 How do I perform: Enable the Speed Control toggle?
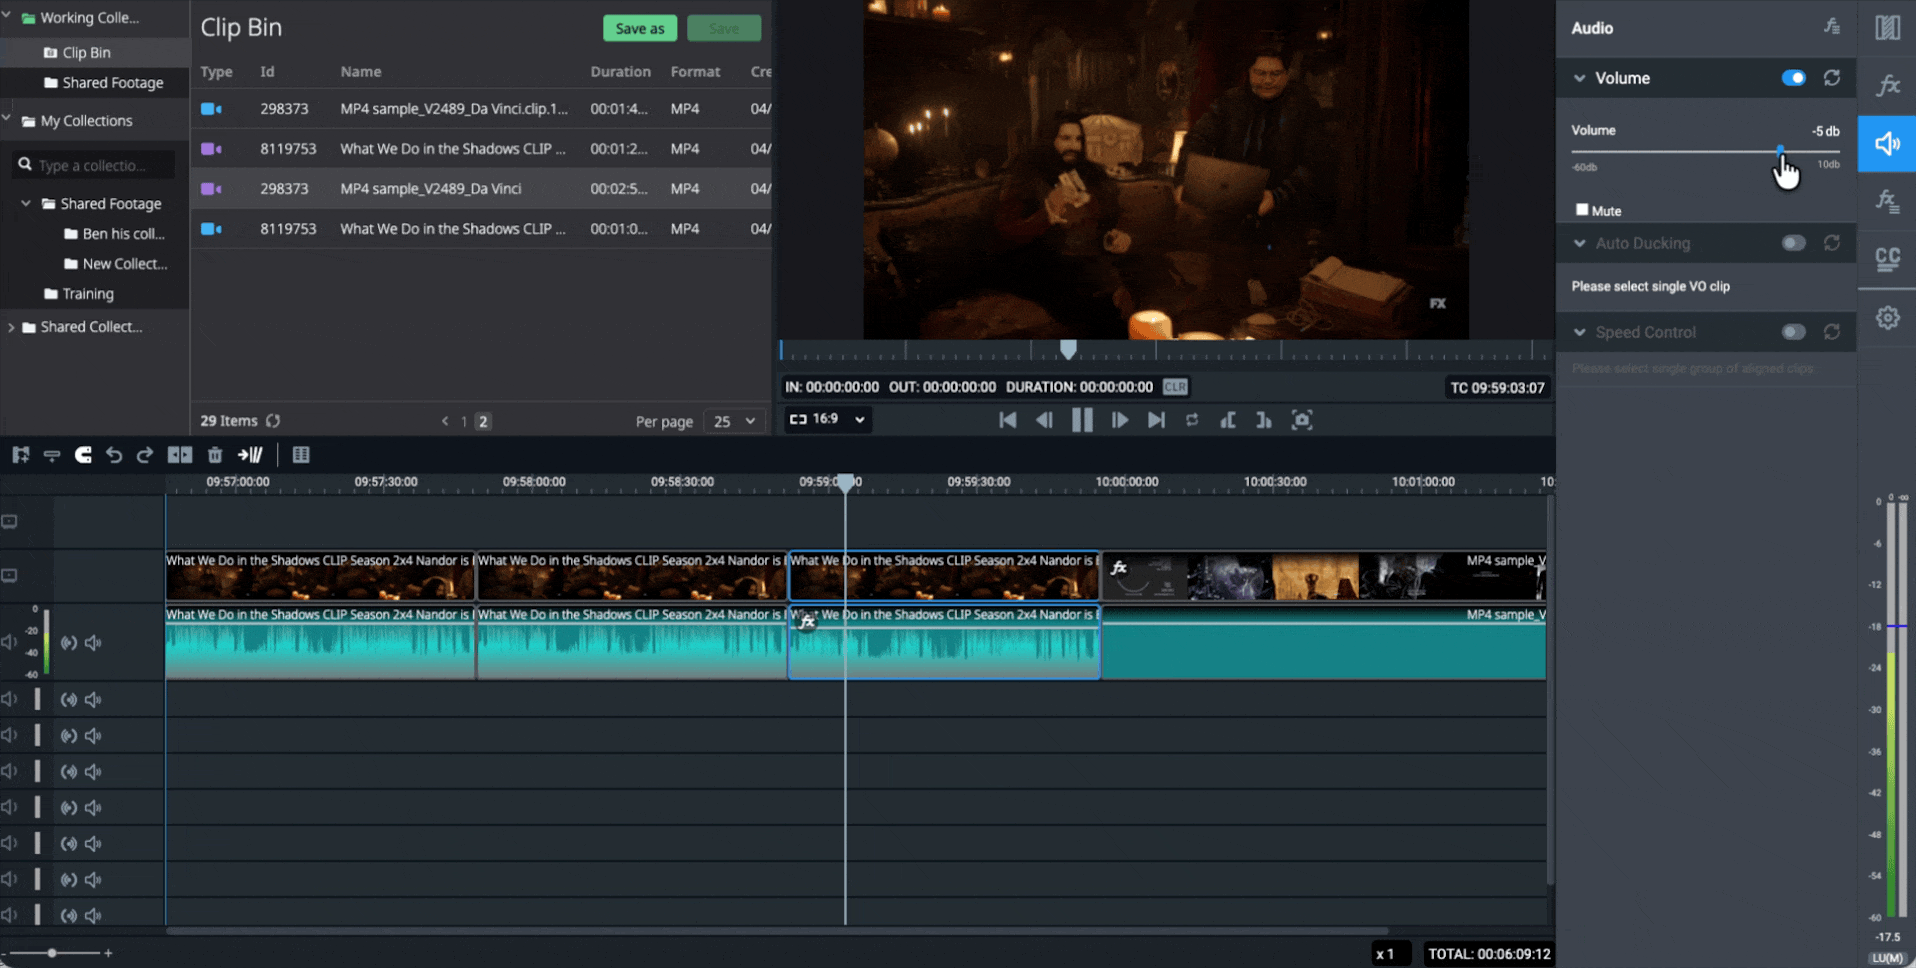1793,332
